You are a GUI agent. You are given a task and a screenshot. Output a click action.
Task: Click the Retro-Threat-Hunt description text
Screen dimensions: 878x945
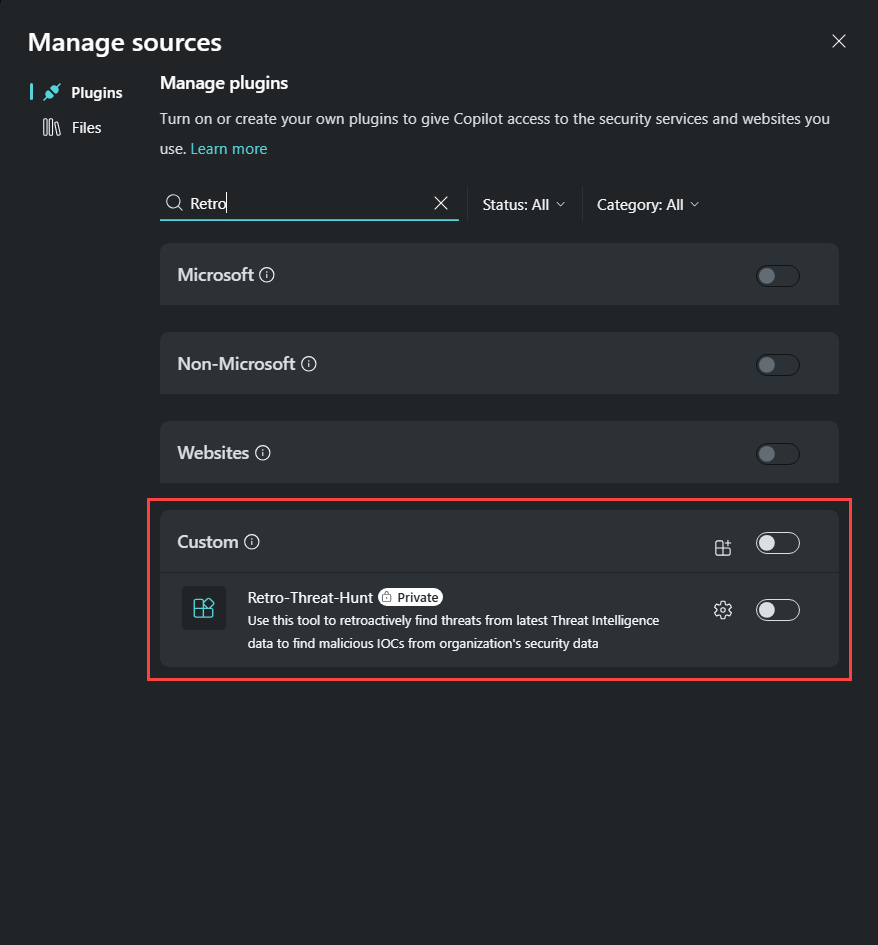(x=453, y=632)
